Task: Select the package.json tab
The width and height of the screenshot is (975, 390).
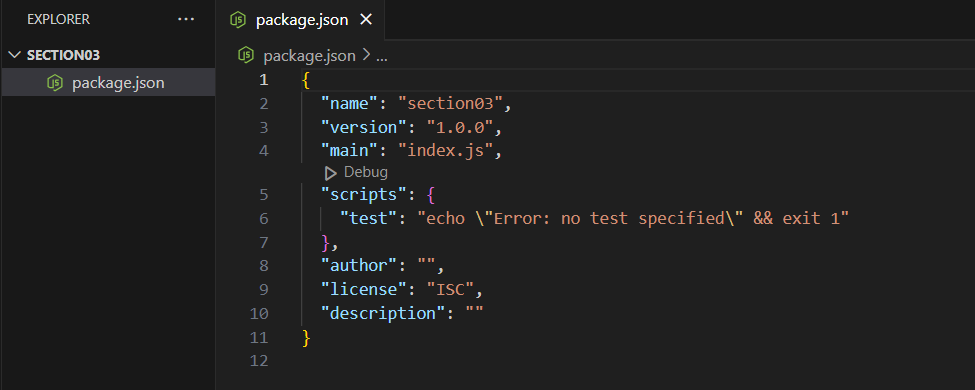Action: (x=301, y=20)
